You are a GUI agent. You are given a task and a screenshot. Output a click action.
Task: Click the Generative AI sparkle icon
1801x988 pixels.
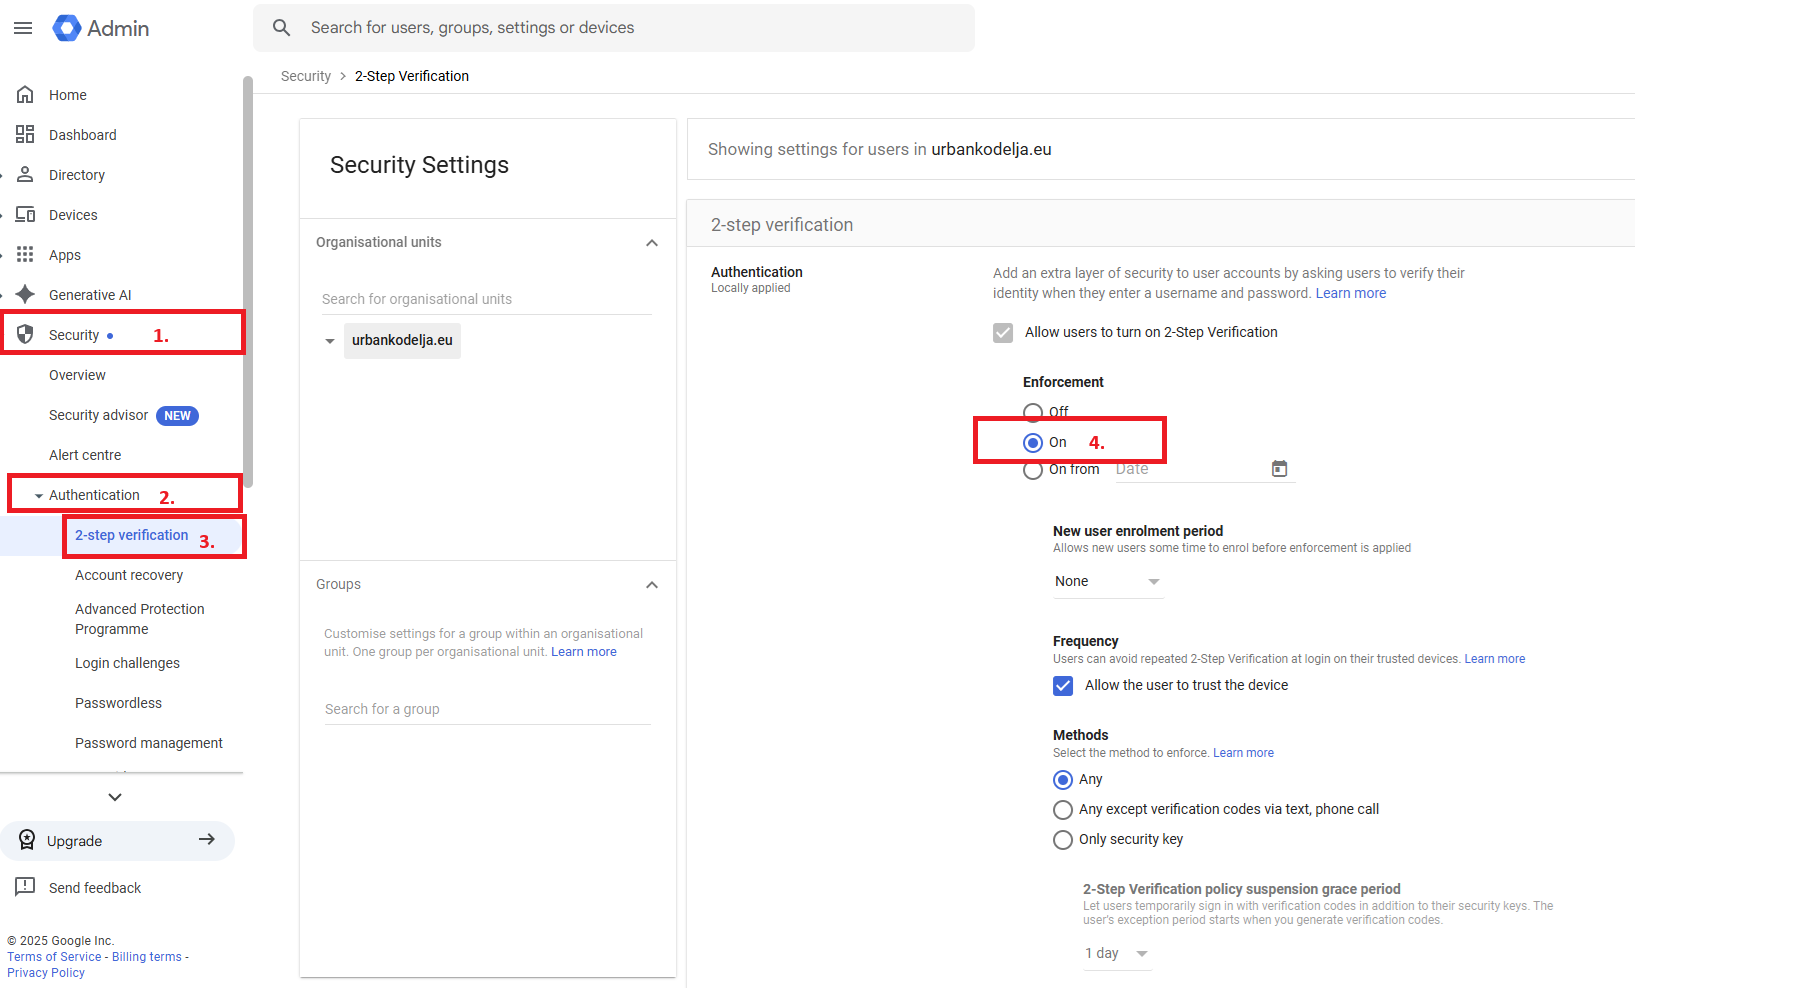point(25,295)
